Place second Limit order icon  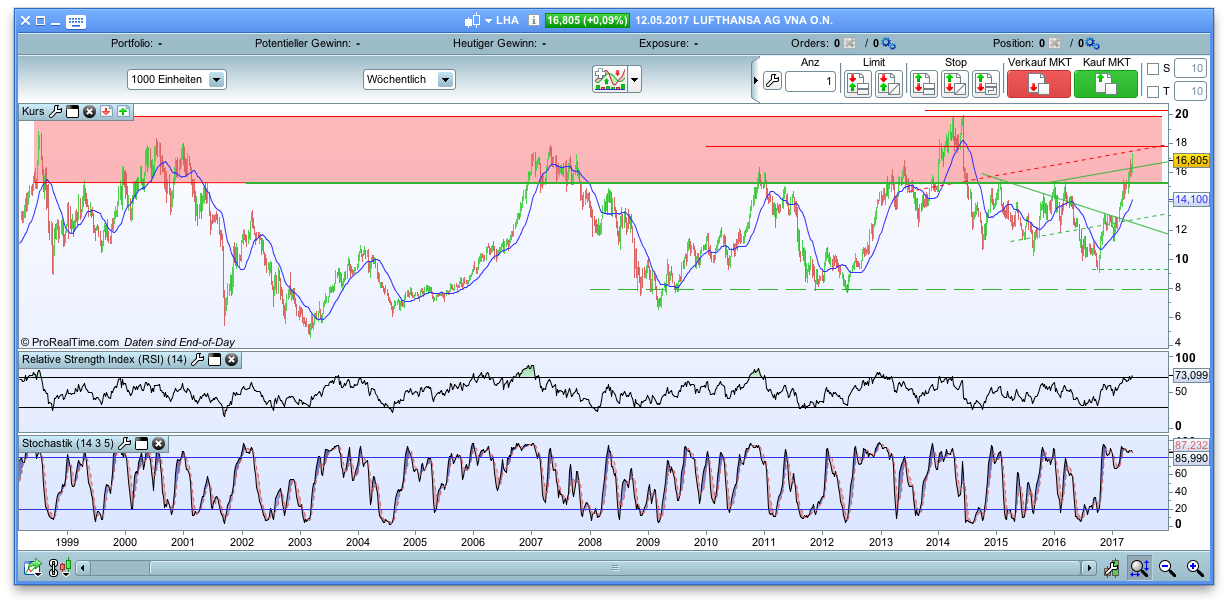click(889, 83)
